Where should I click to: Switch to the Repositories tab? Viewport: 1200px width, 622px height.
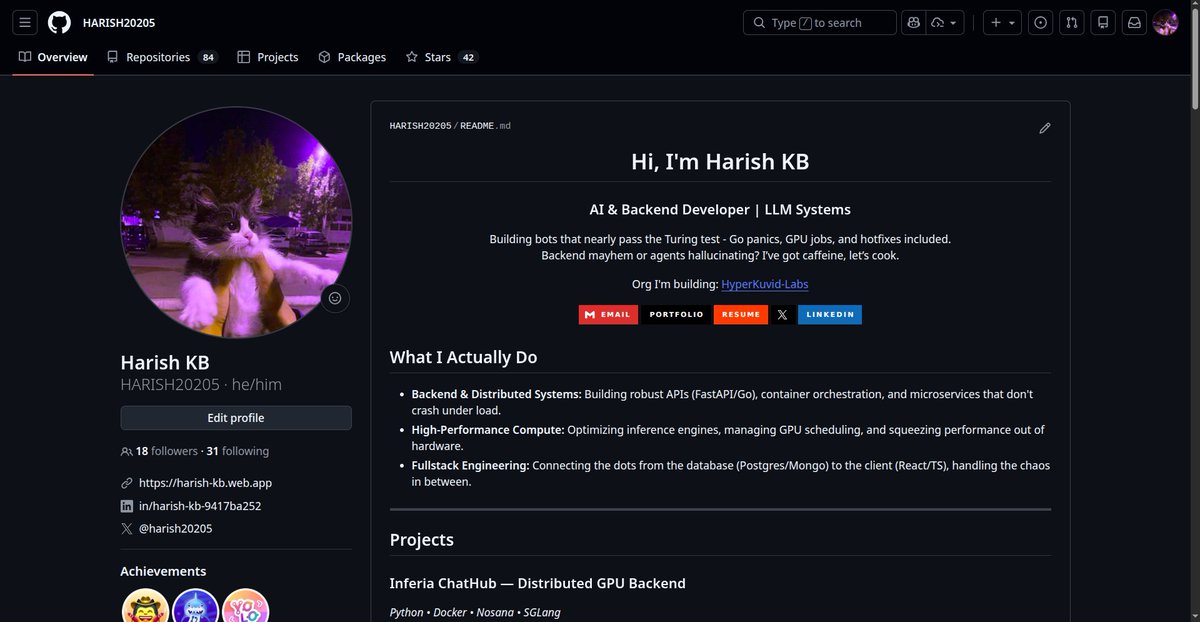coord(162,57)
